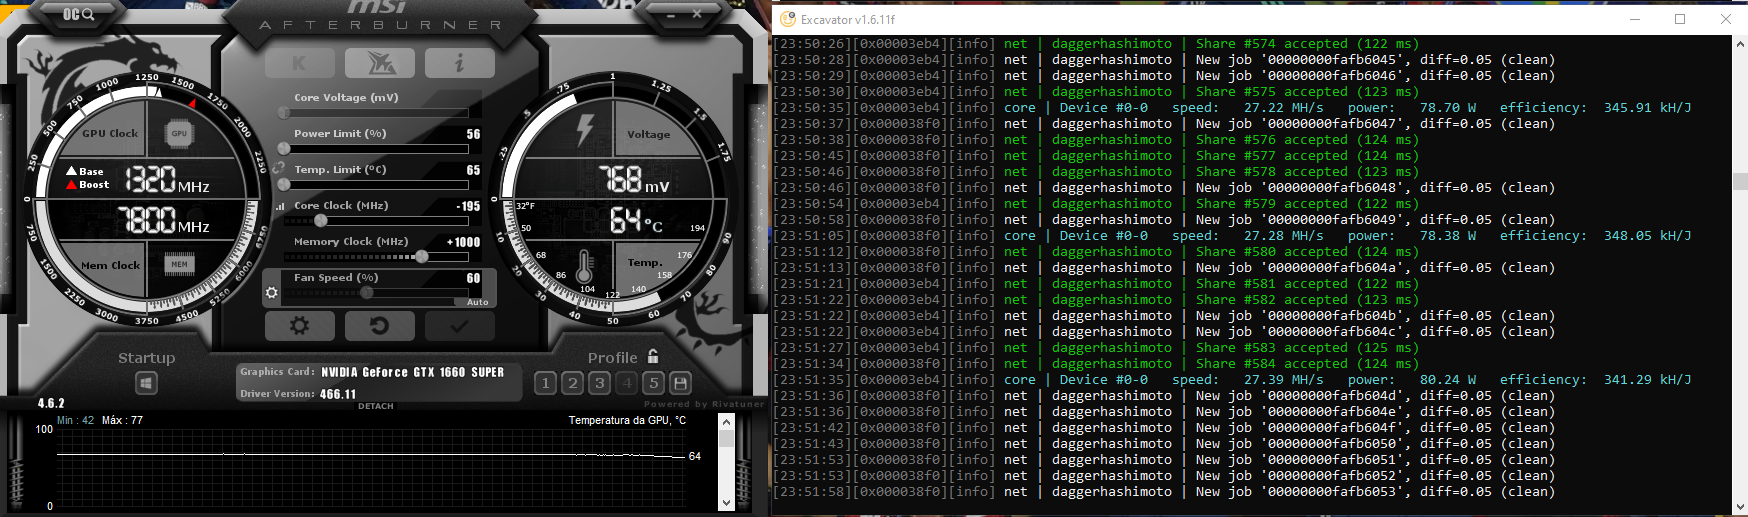
Task: Click the 1320 MHz GPU clock readout
Action: coord(167,180)
